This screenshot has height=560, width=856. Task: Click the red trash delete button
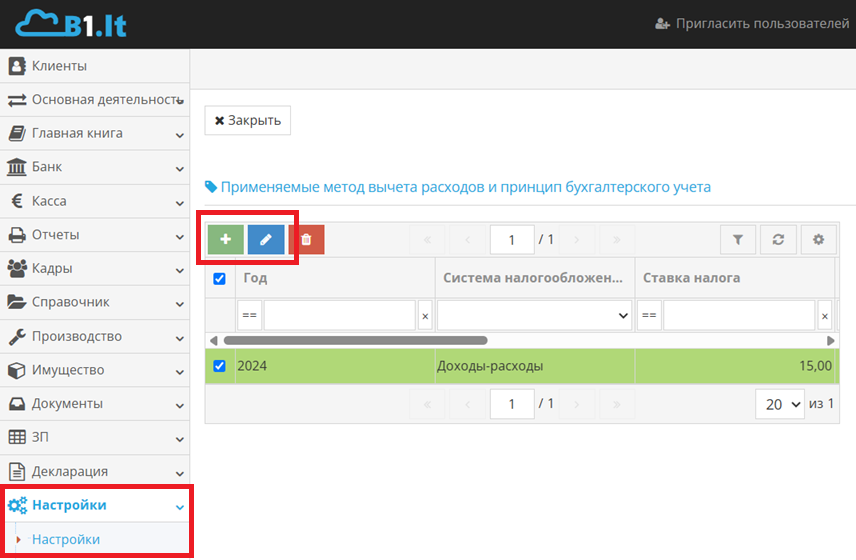306,239
